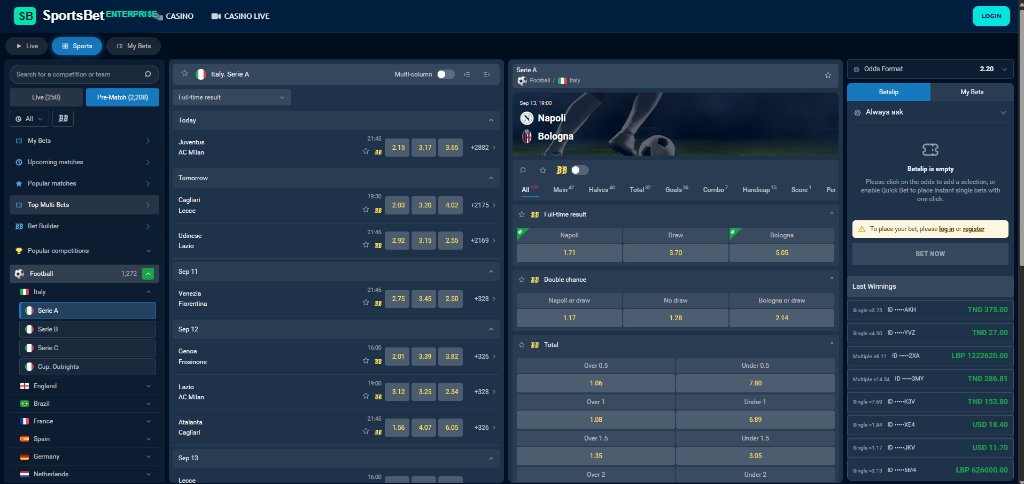1024x484 pixels.
Task: Select Napoli win odds 1.71
Action: point(569,252)
